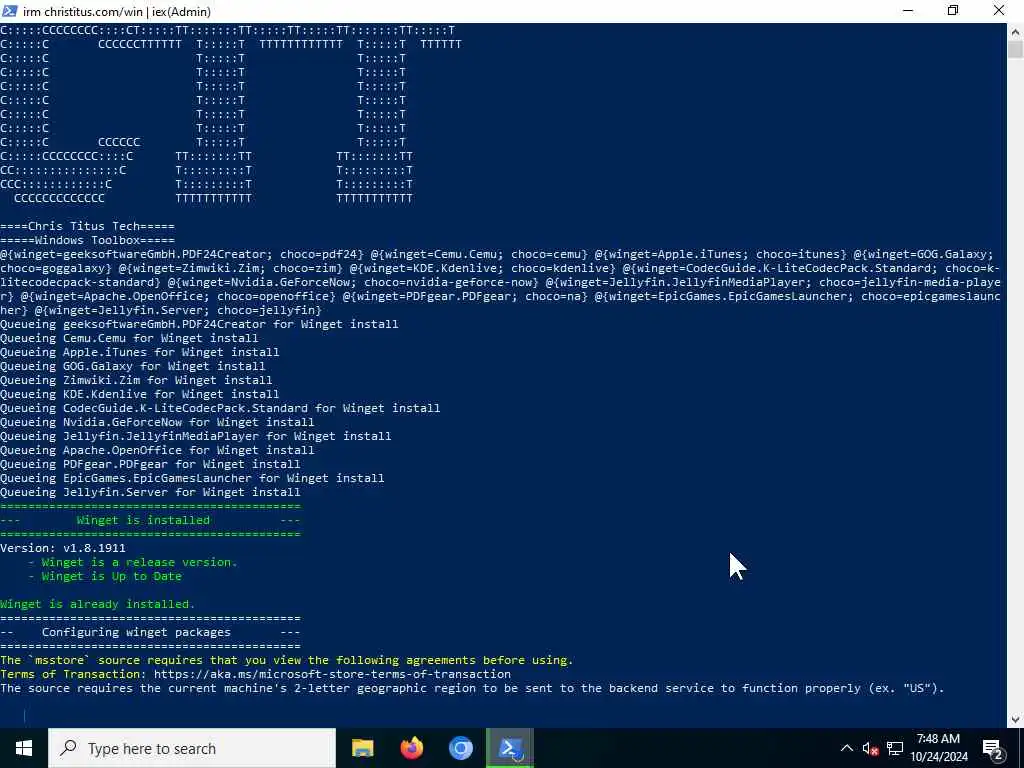
Task: Click 'Queueing KDE.Kdenlive for Winget install'
Action: pyautogui.click(x=140, y=394)
